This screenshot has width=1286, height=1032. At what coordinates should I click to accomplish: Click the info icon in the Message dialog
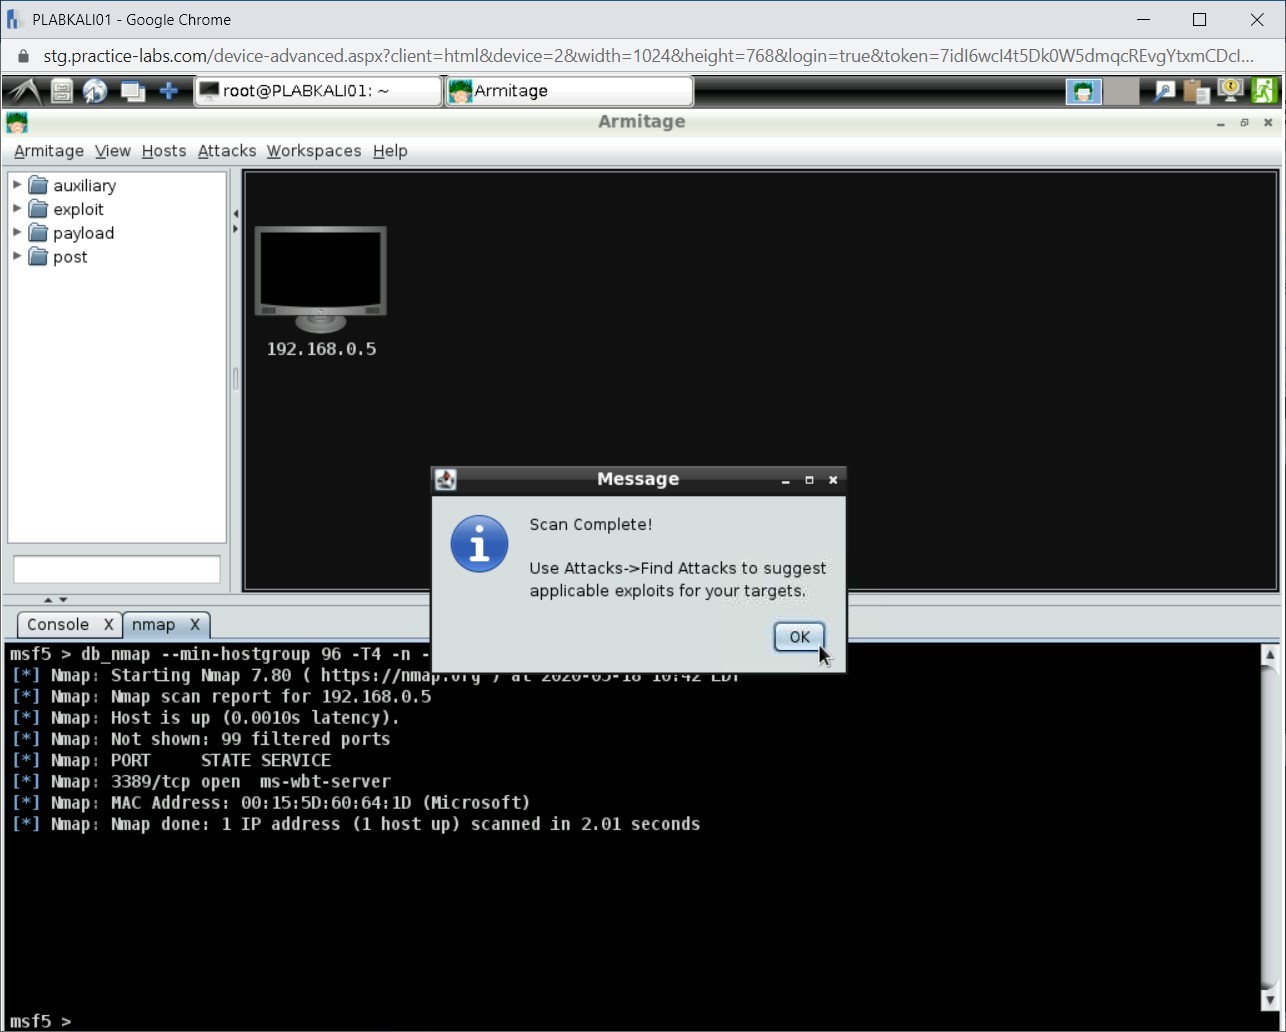[479, 545]
